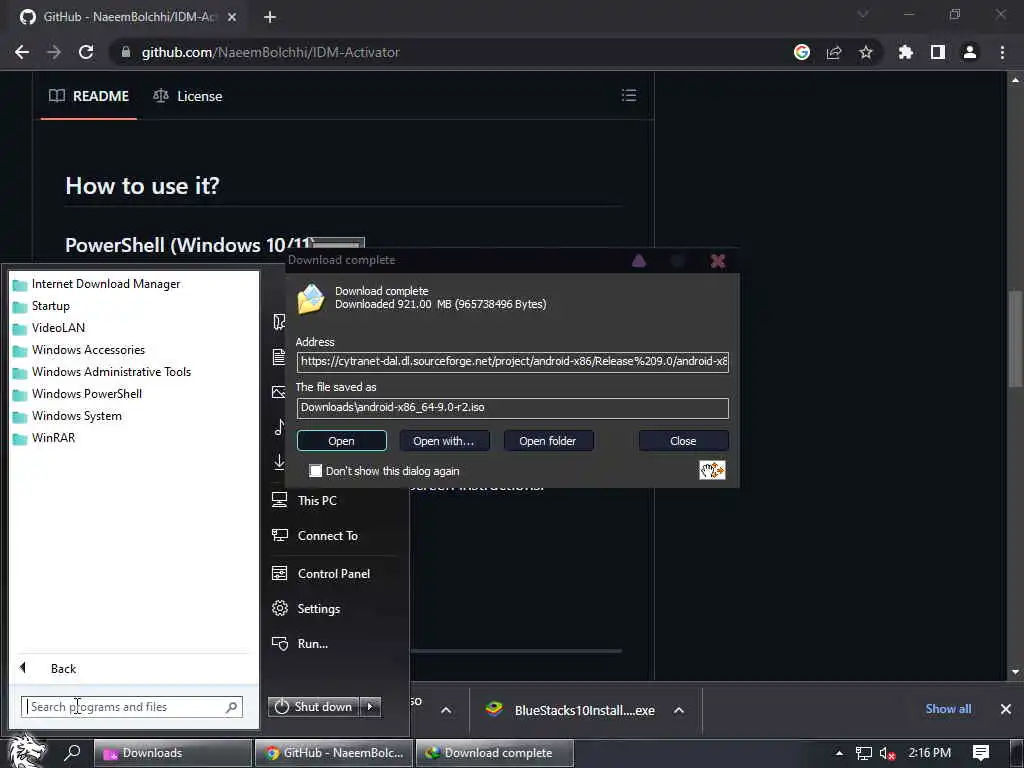Image resolution: width=1024 pixels, height=768 pixels.
Task: Click the Start button dragon logo
Action: click(x=26, y=751)
